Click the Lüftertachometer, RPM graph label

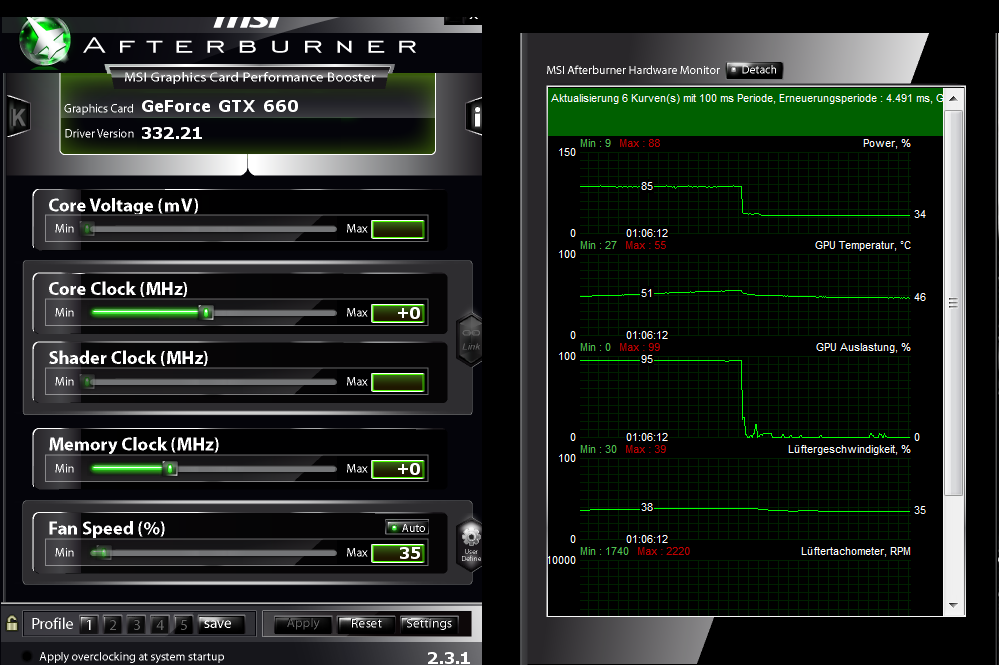pos(855,551)
